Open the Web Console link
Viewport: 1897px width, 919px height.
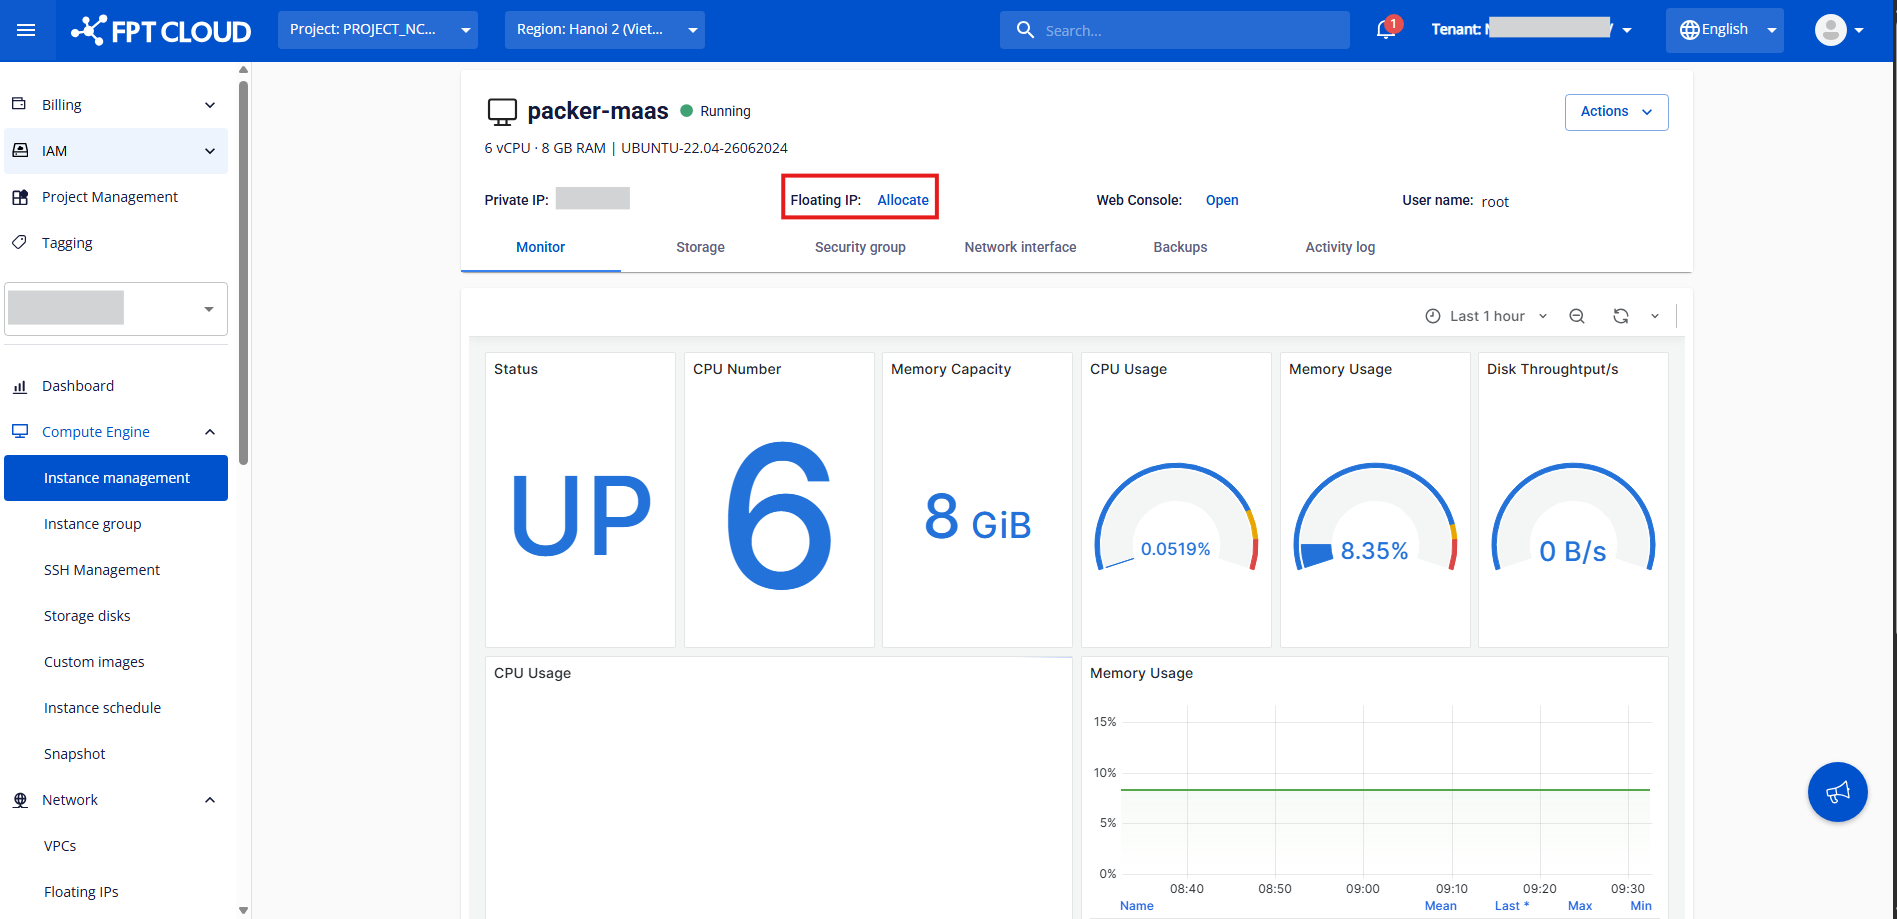1222,200
